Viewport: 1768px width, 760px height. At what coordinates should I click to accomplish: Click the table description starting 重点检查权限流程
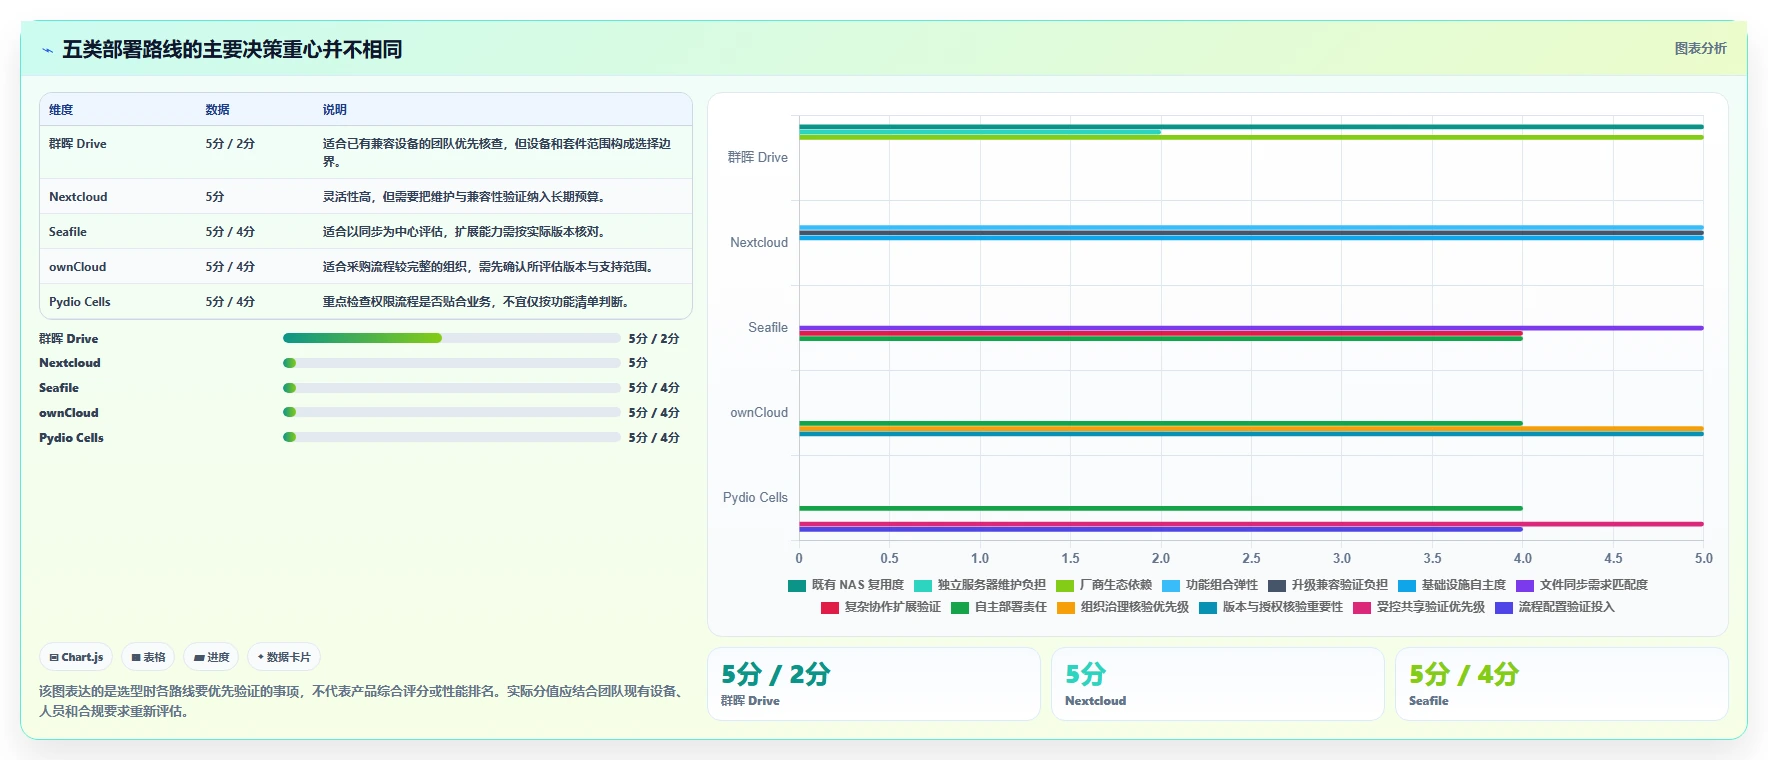point(476,302)
